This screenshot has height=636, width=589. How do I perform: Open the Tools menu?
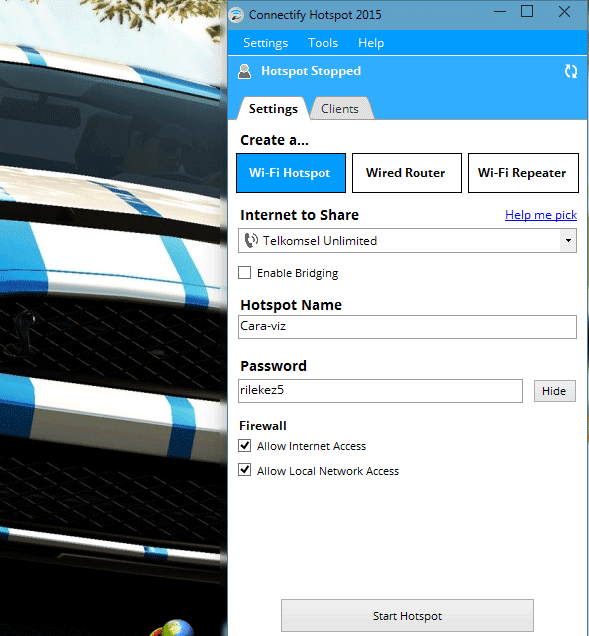(323, 43)
